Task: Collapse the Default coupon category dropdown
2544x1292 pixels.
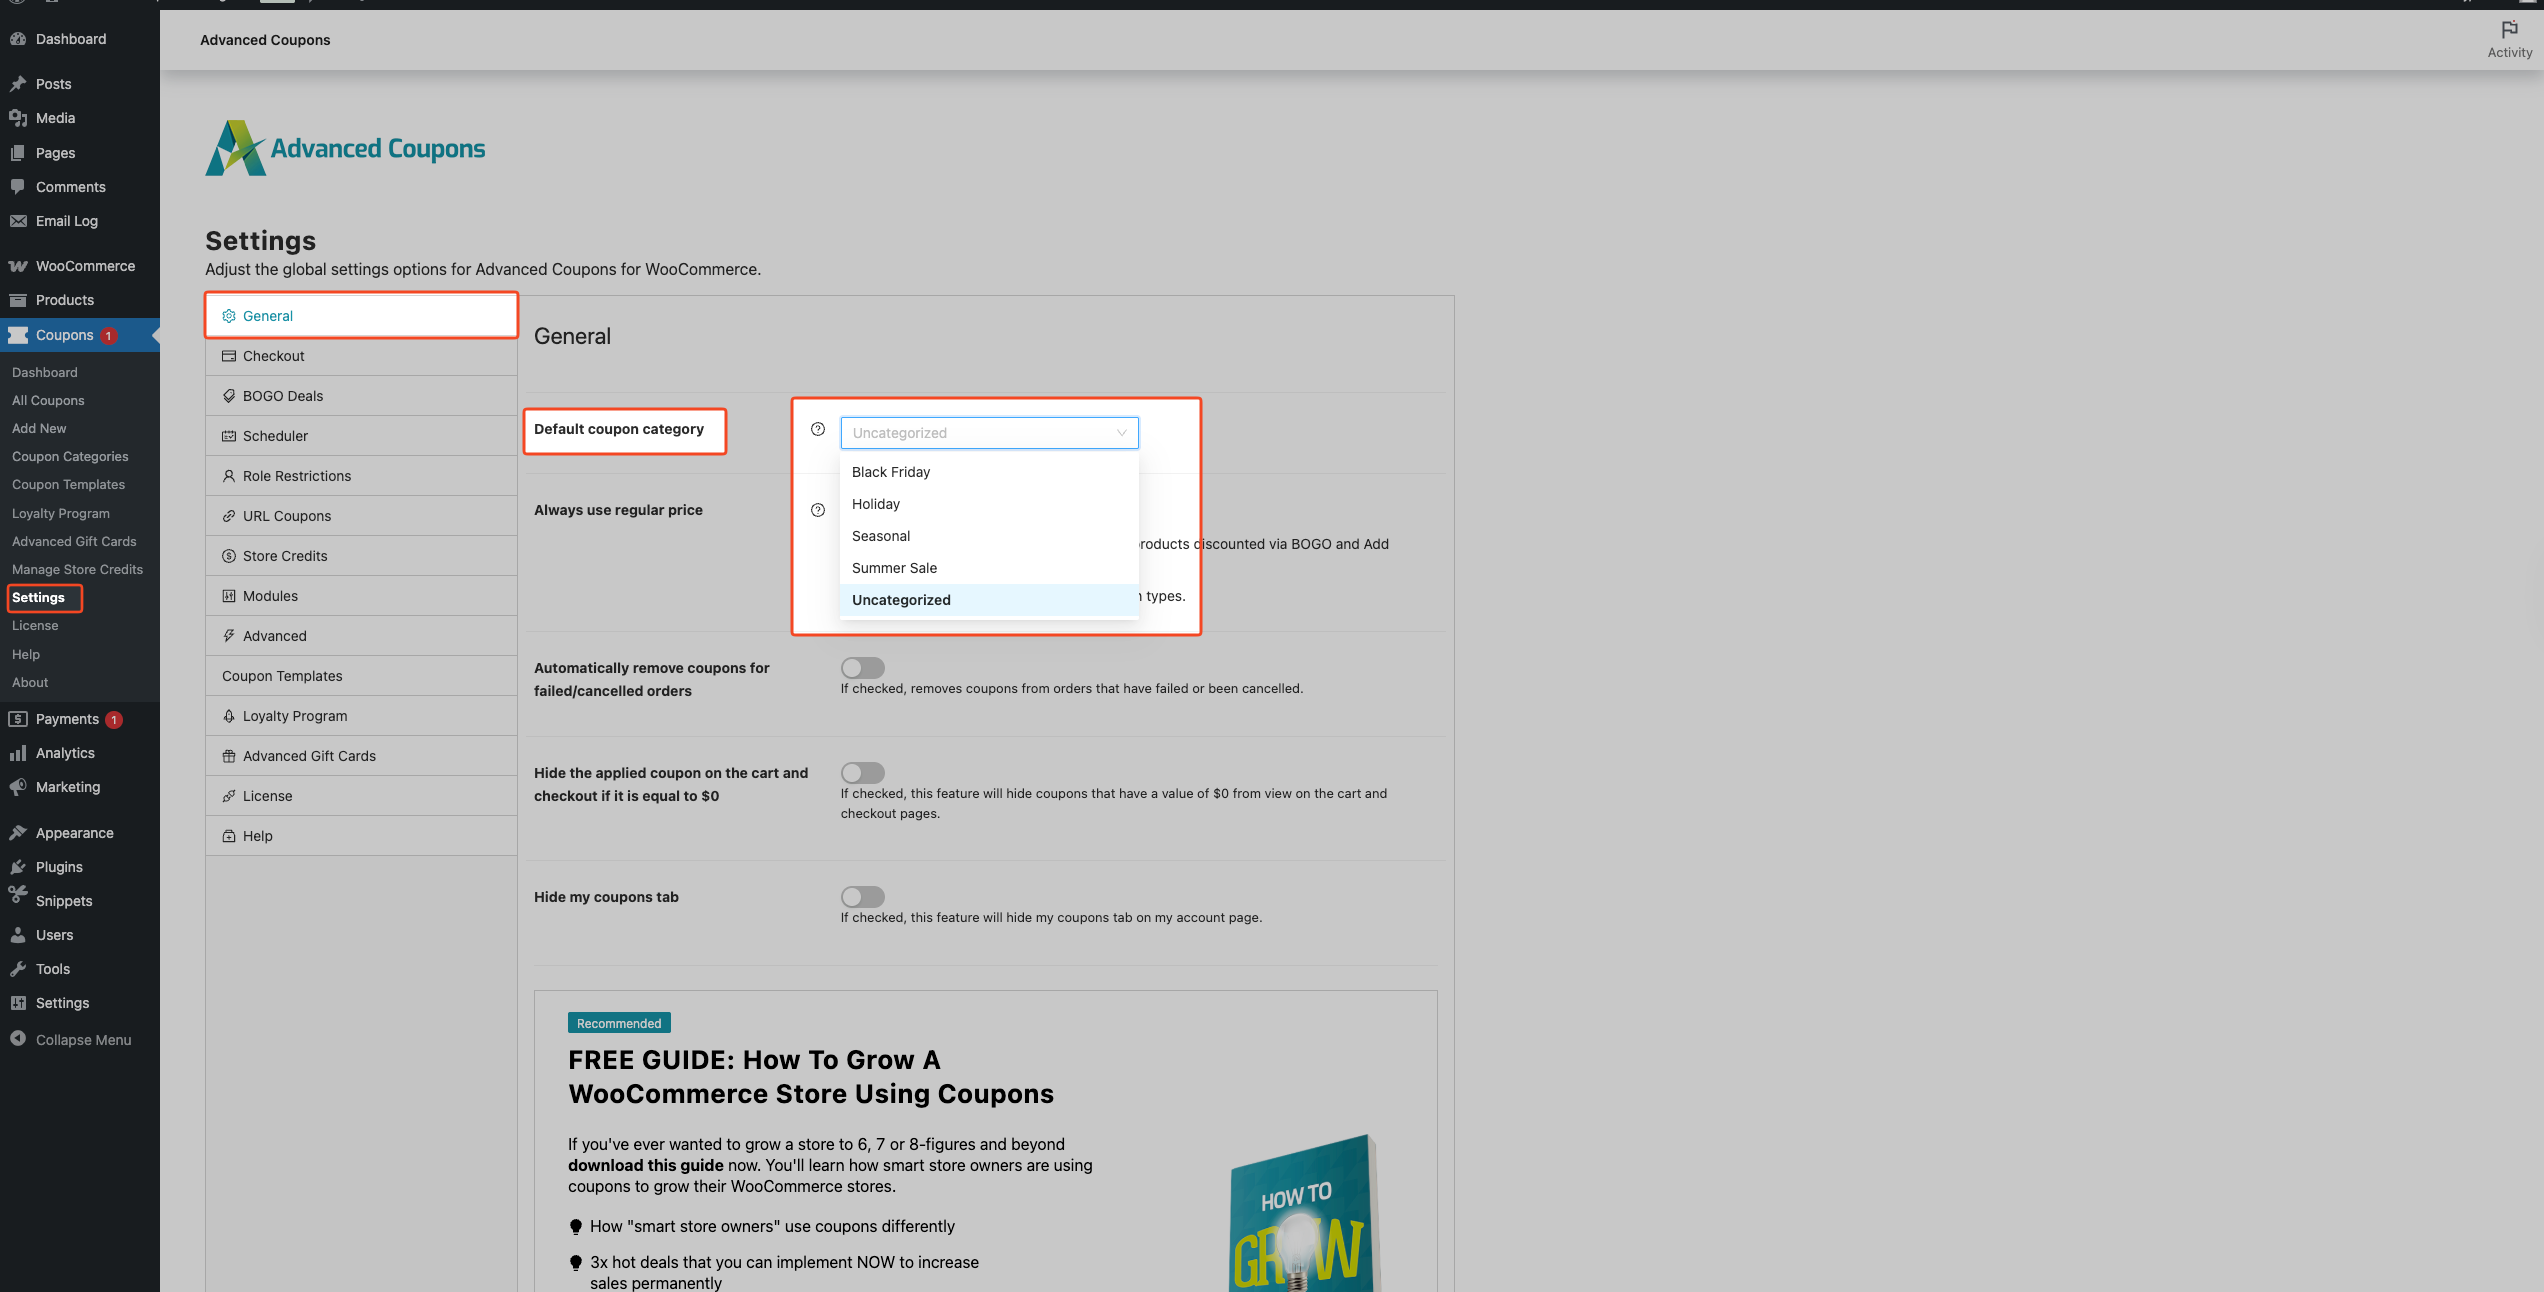Action: tap(1121, 433)
